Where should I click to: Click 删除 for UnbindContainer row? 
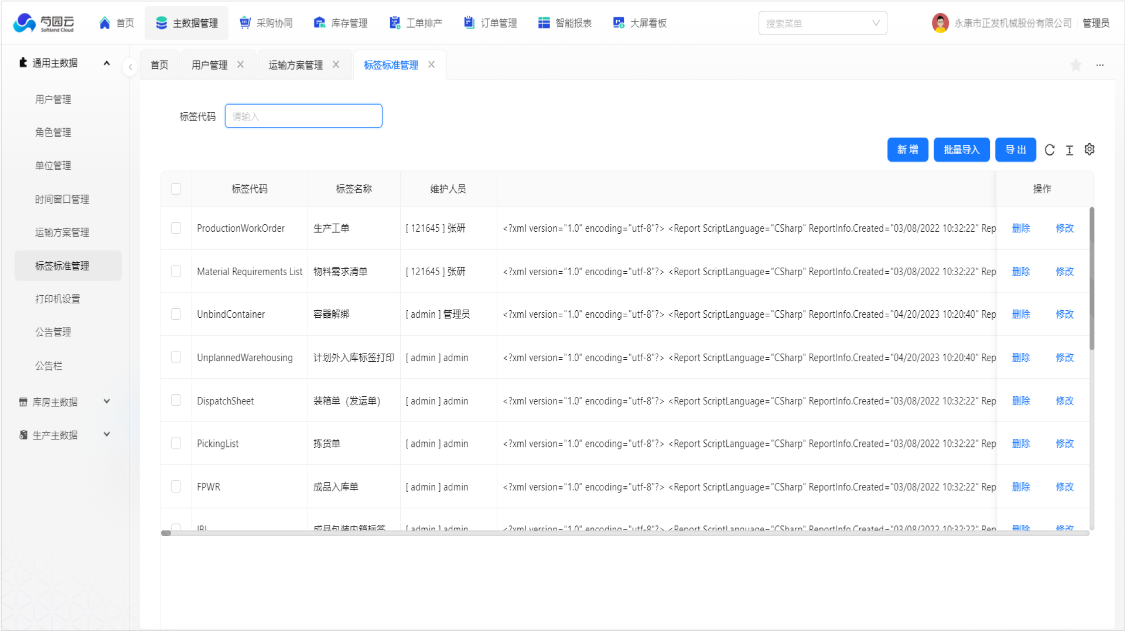pyautogui.click(x=1021, y=314)
